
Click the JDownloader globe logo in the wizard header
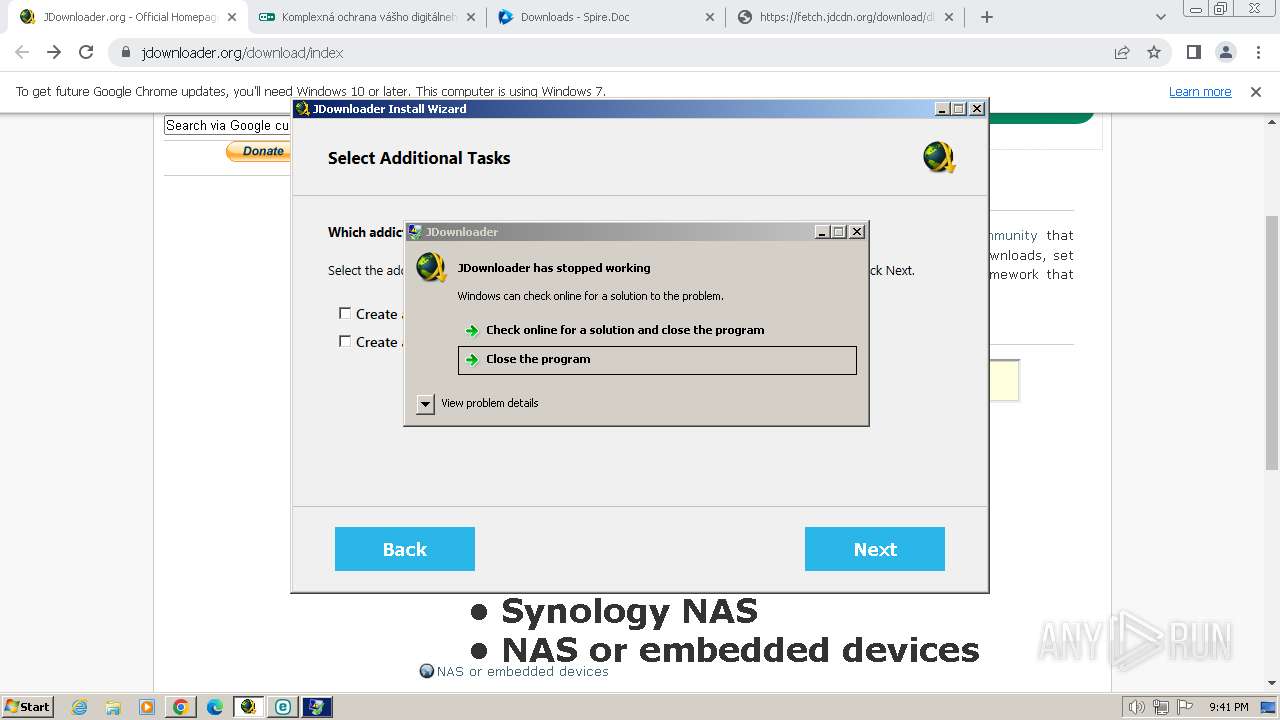tap(939, 158)
